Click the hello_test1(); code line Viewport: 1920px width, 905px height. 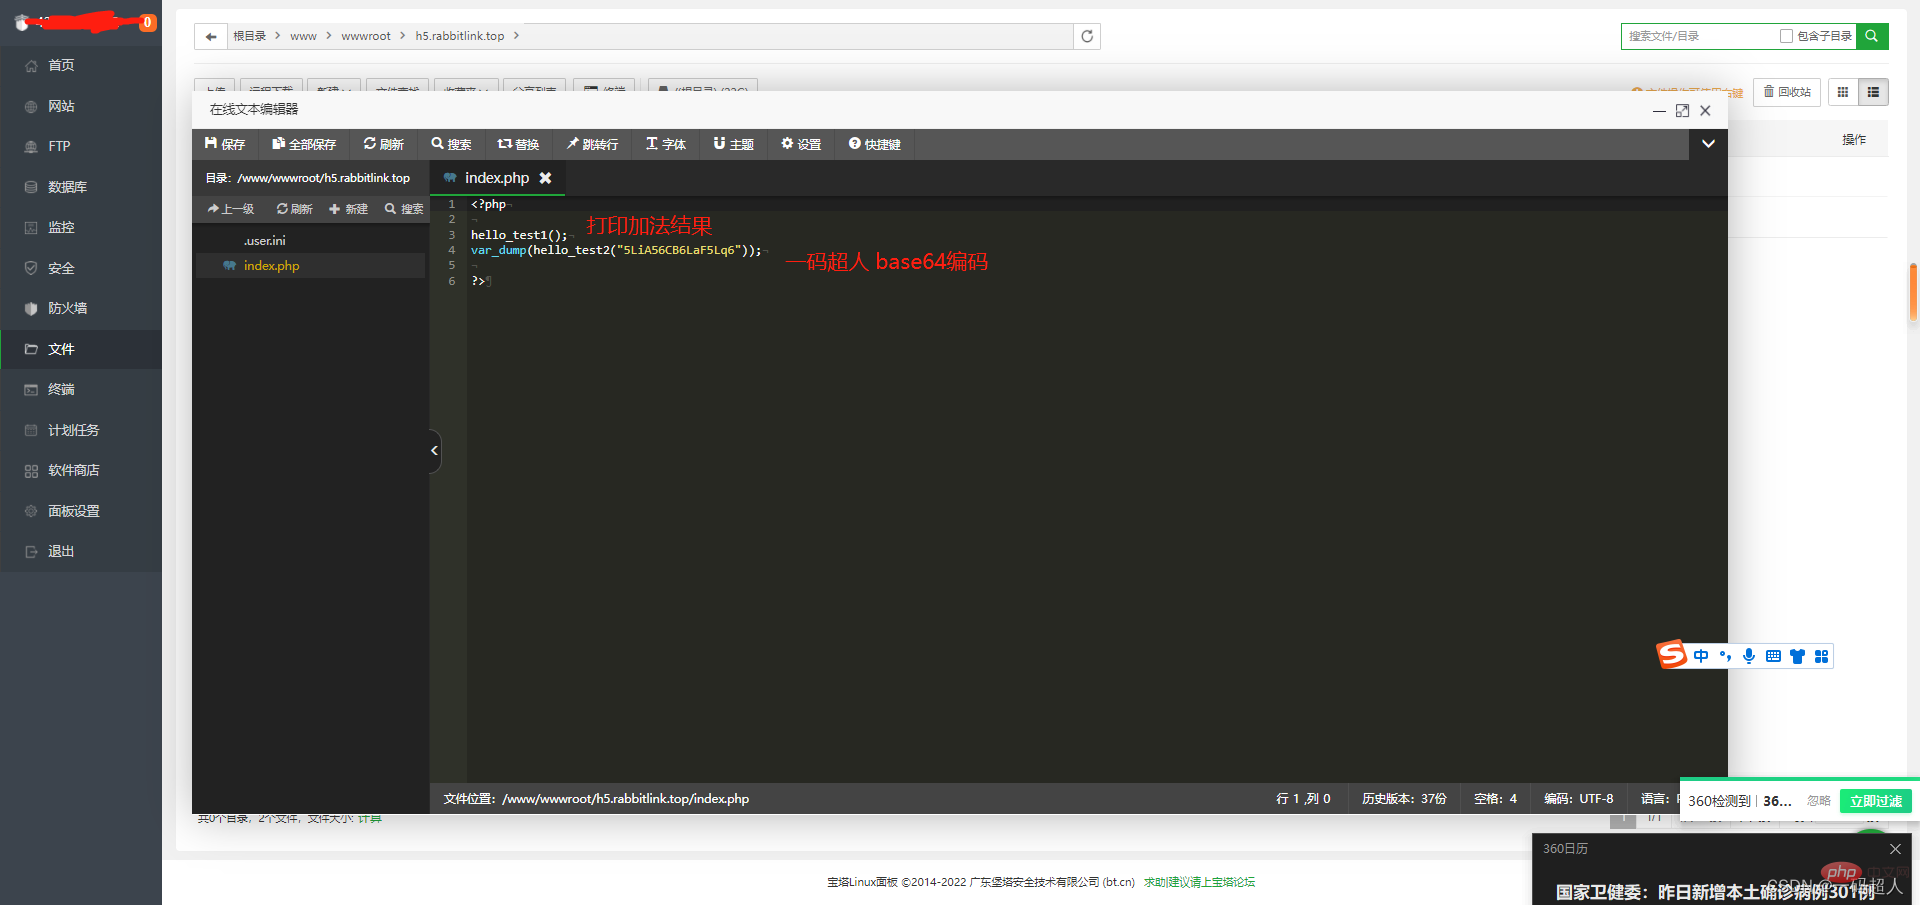(519, 235)
